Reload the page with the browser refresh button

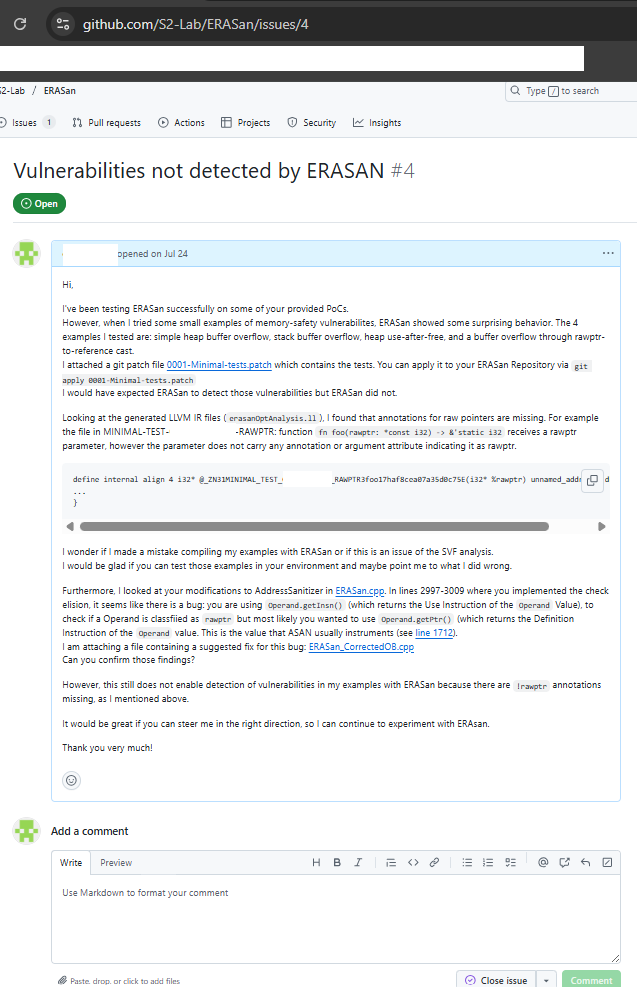[x=19, y=23]
